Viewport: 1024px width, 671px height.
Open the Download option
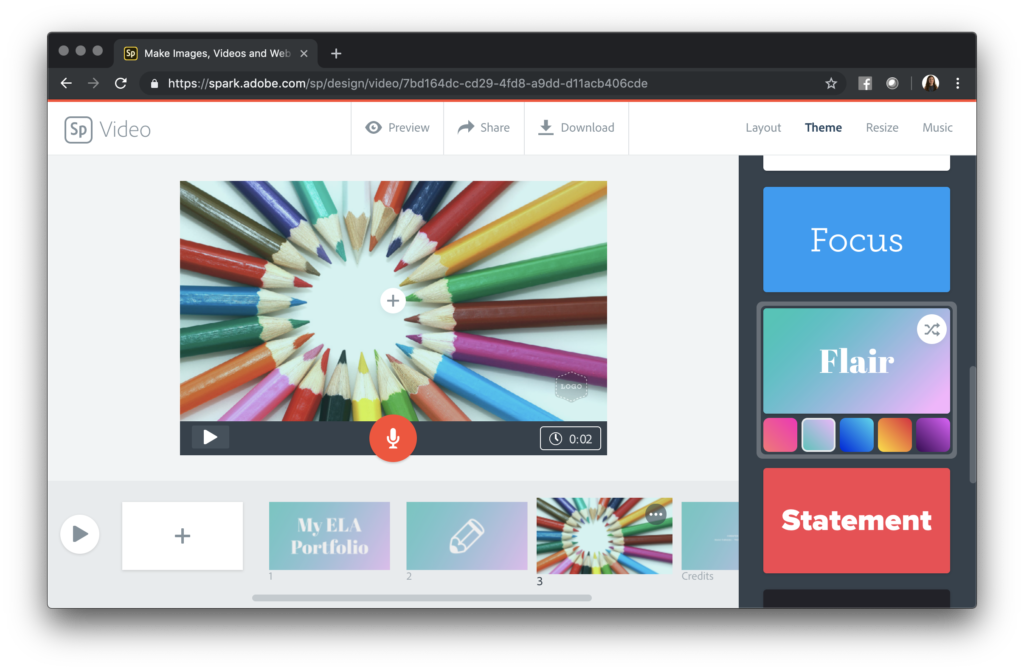545,127
